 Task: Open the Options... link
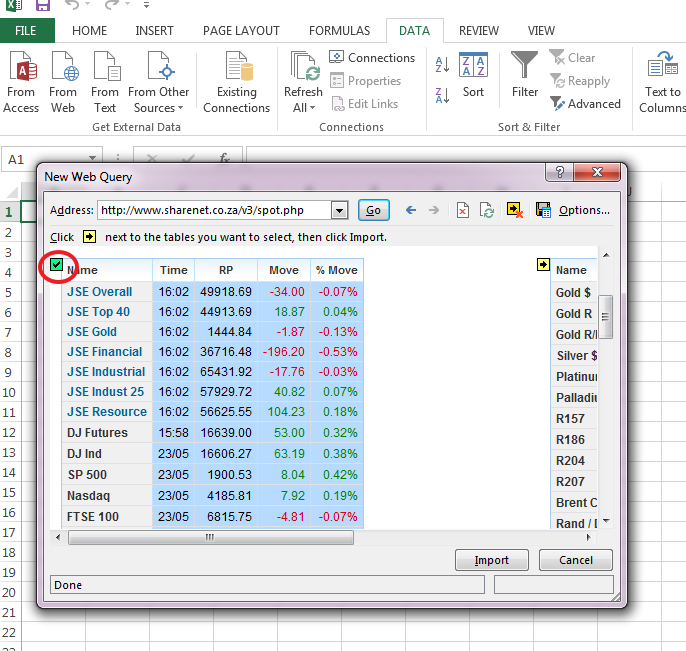[584, 210]
